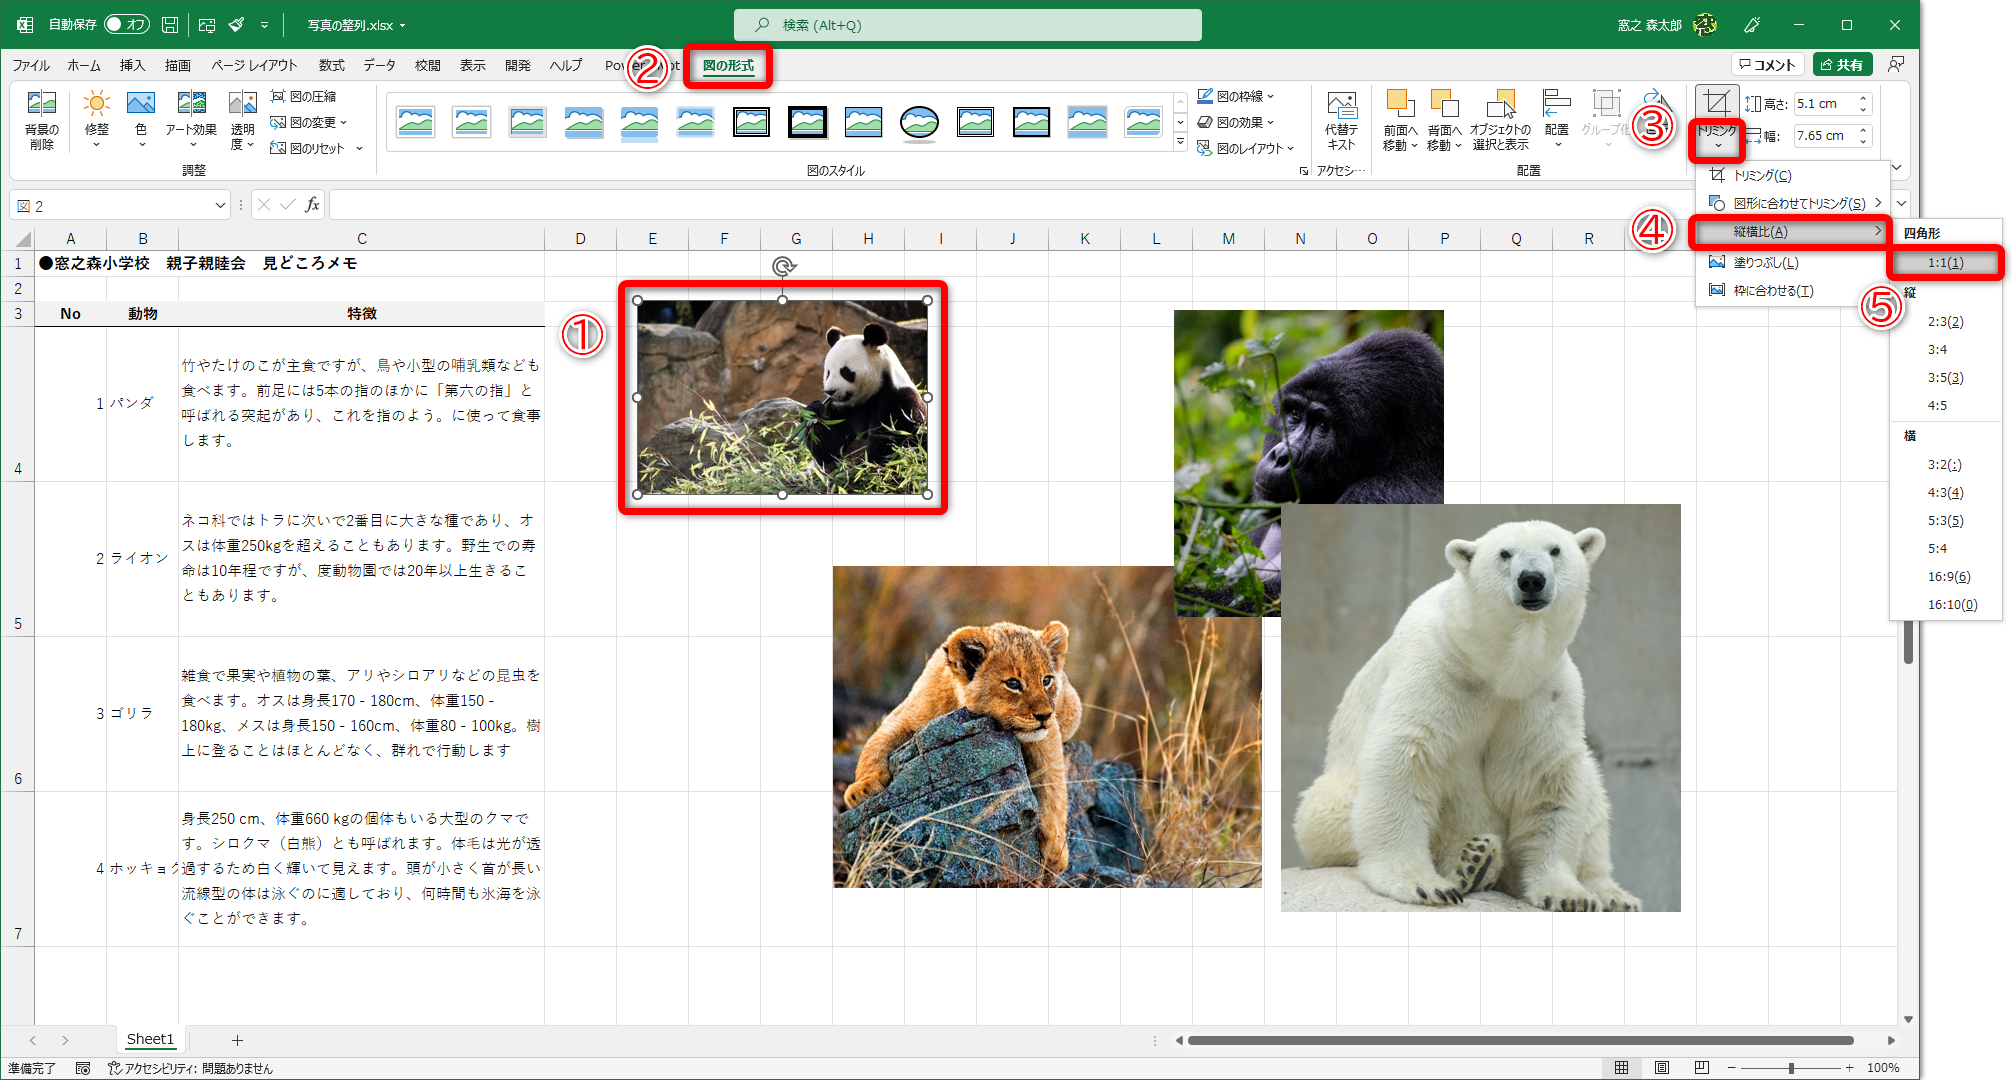Open オブジェクトの選択と表示 (Selection pane)
Screen dimensions: 2012x1080
tap(1502, 118)
